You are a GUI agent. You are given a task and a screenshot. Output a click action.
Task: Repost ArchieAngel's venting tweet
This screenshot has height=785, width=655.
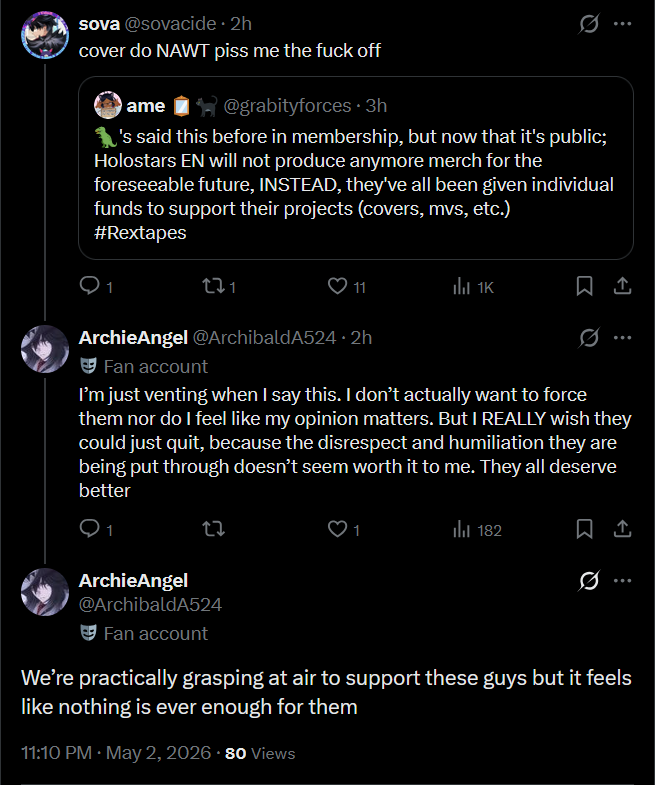click(x=213, y=529)
